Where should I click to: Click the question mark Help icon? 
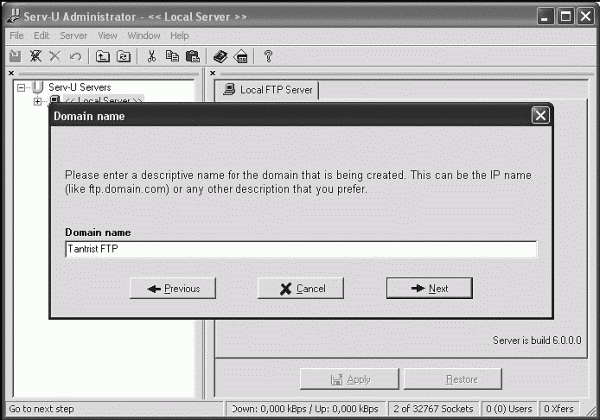(x=268, y=57)
